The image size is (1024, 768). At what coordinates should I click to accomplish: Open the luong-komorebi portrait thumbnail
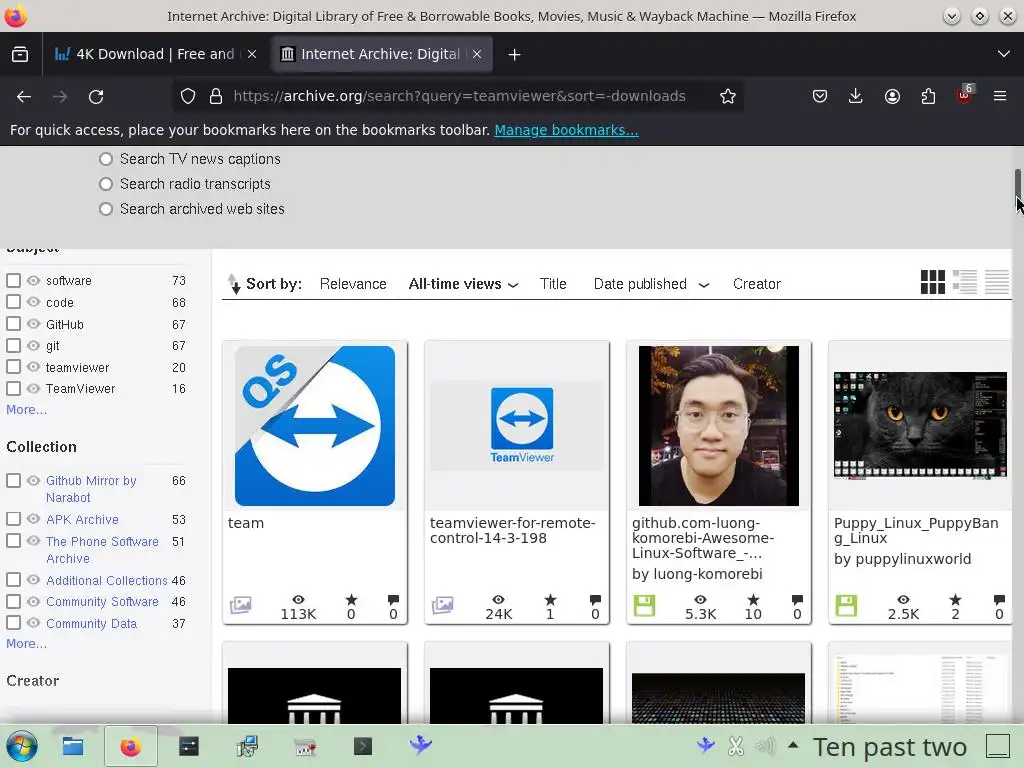(x=718, y=426)
